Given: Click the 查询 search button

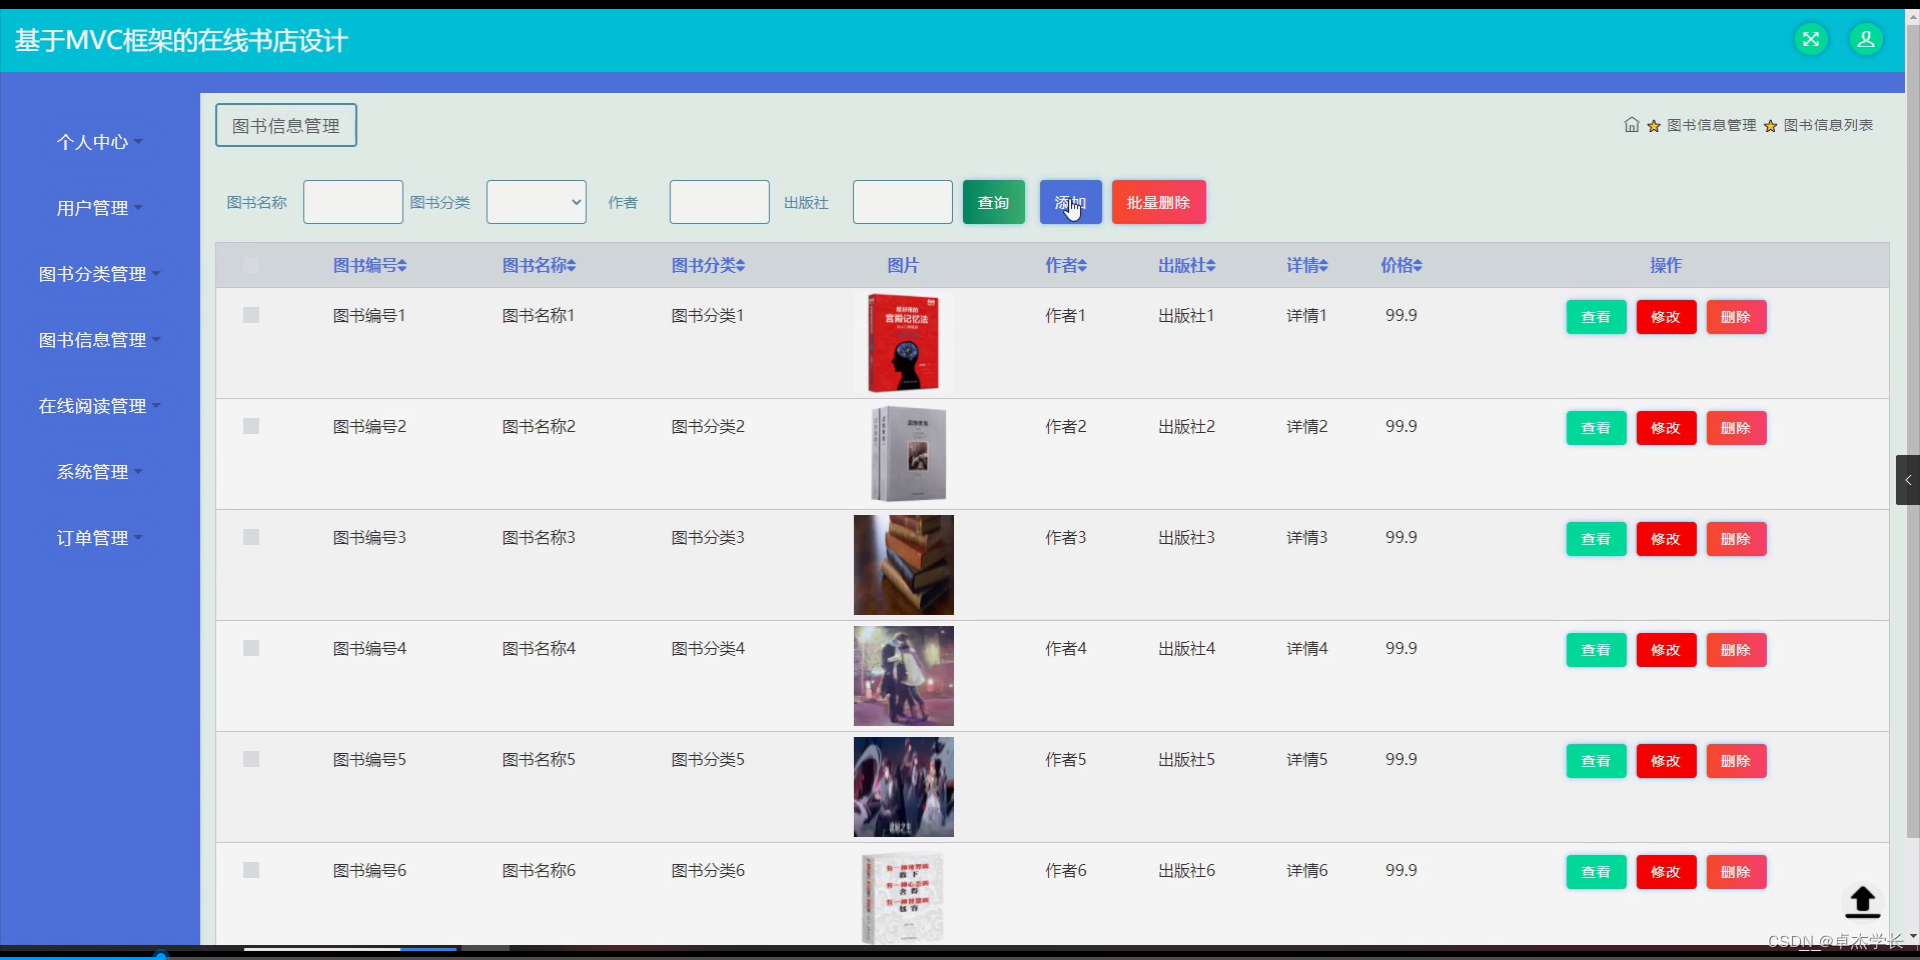Looking at the screenshot, I should pyautogui.click(x=992, y=202).
